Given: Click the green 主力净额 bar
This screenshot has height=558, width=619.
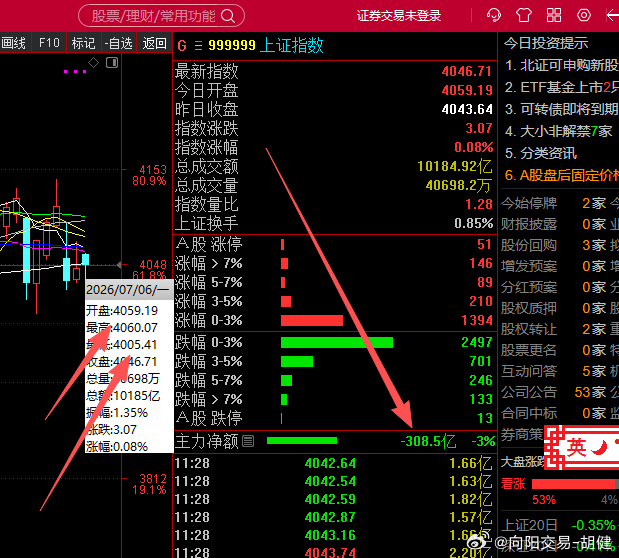Looking at the screenshot, I should tap(302, 441).
